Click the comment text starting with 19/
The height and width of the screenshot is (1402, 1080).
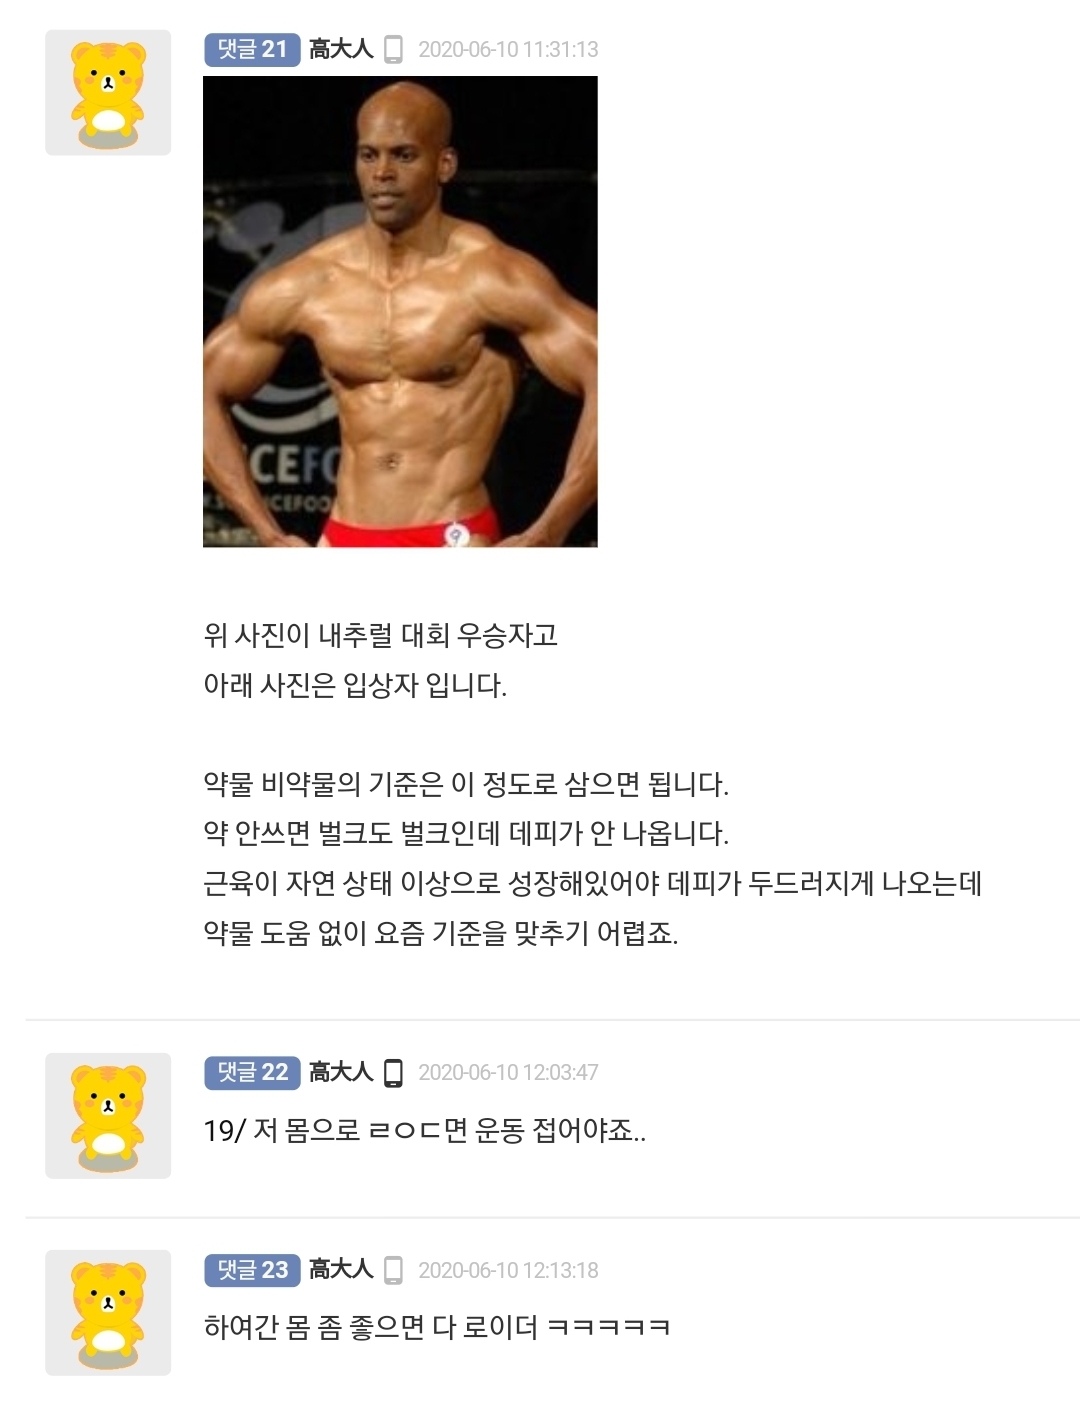point(425,1131)
